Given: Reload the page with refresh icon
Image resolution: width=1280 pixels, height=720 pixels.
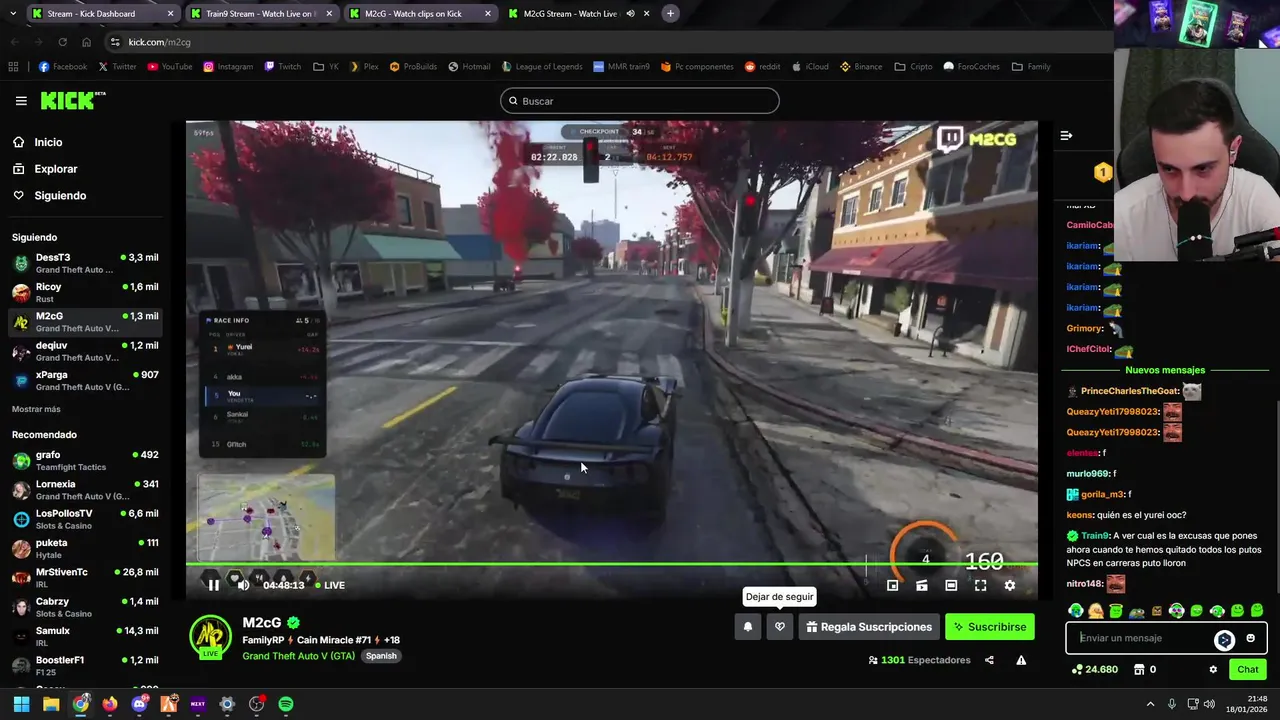Looking at the screenshot, I should tap(62, 42).
